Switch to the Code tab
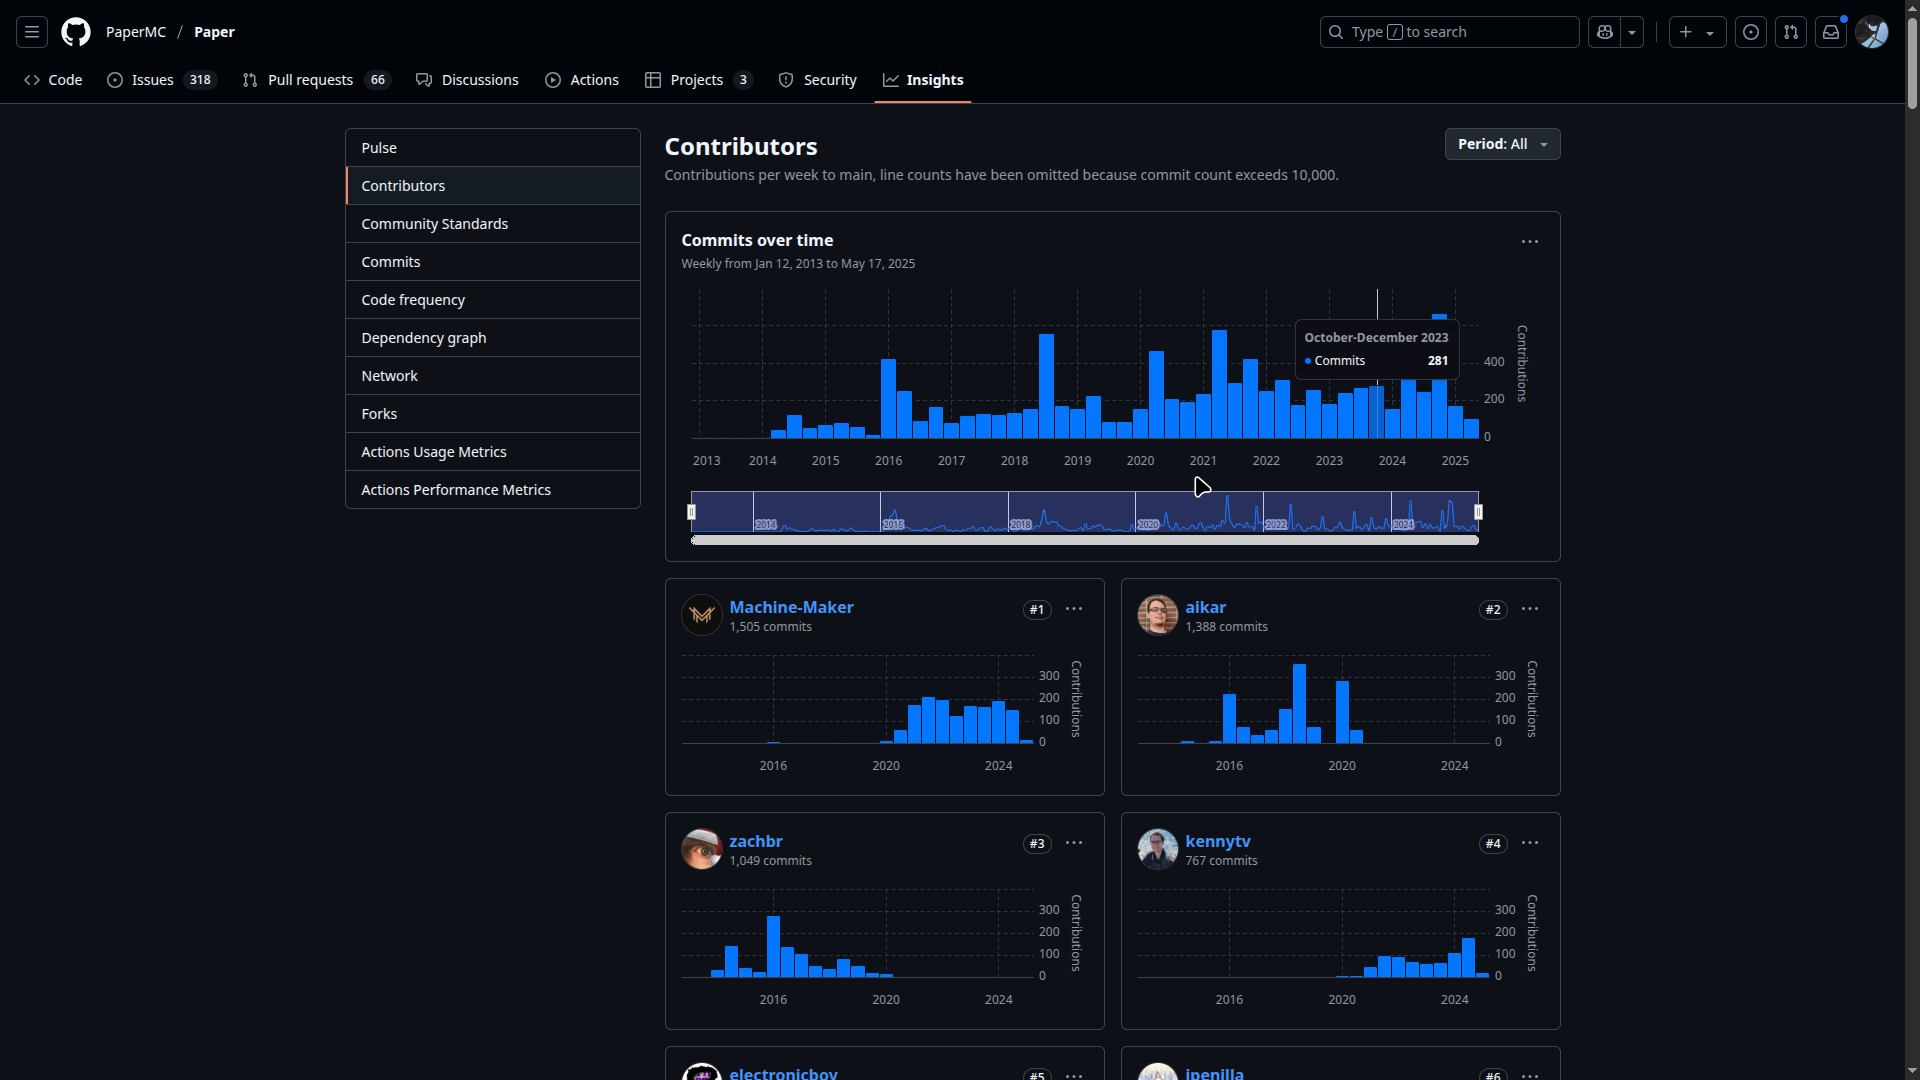 point(53,80)
